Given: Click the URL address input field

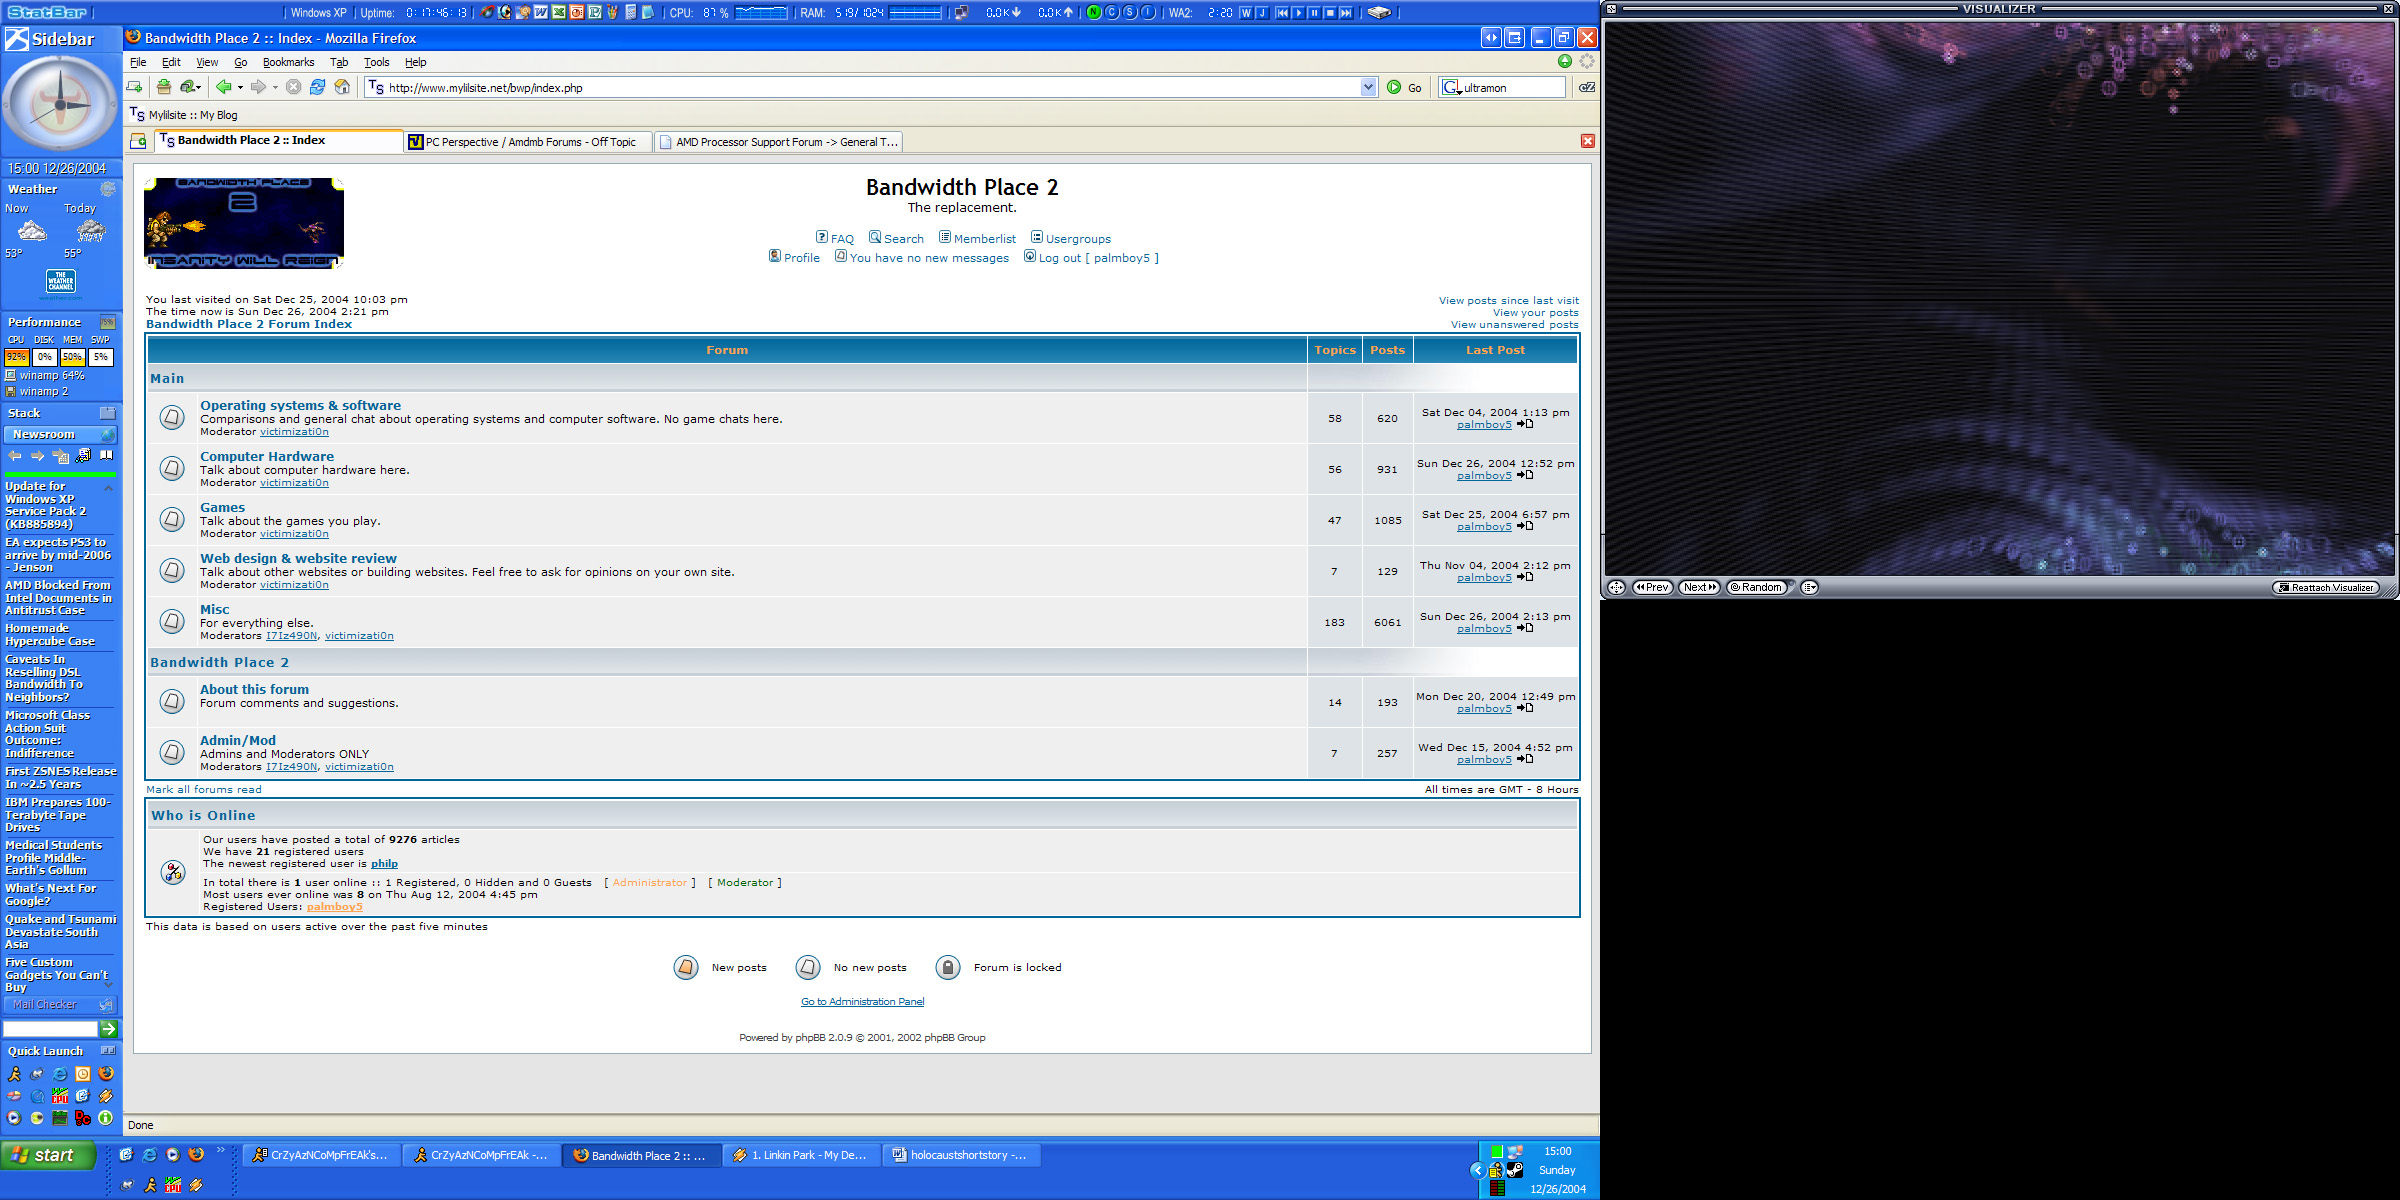Looking at the screenshot, I should (x=873, y=87).
